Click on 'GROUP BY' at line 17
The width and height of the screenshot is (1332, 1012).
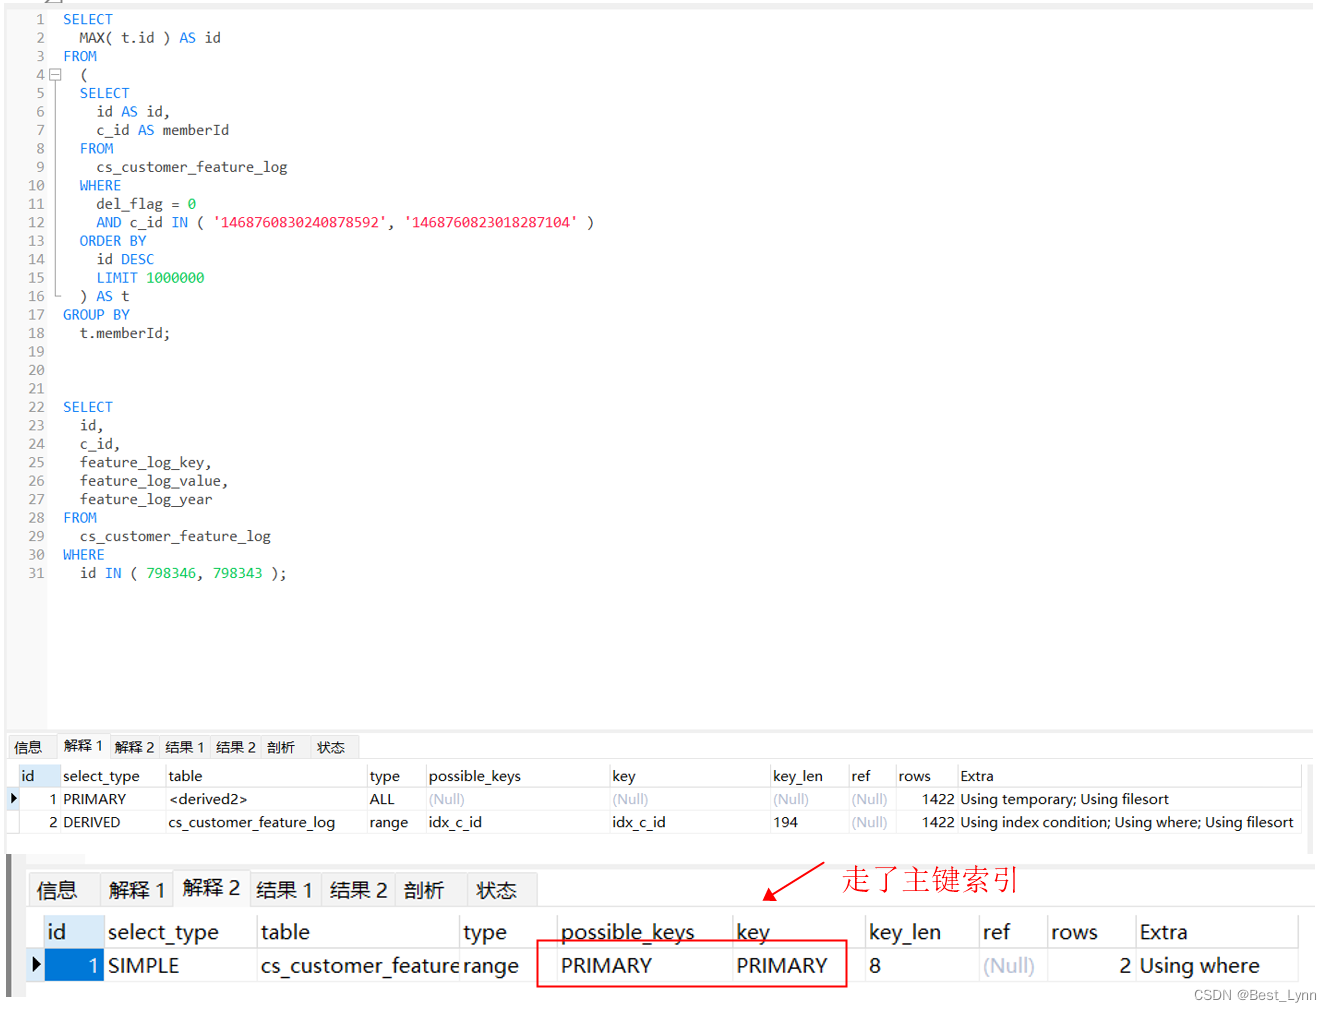click(x=96, y=315)
